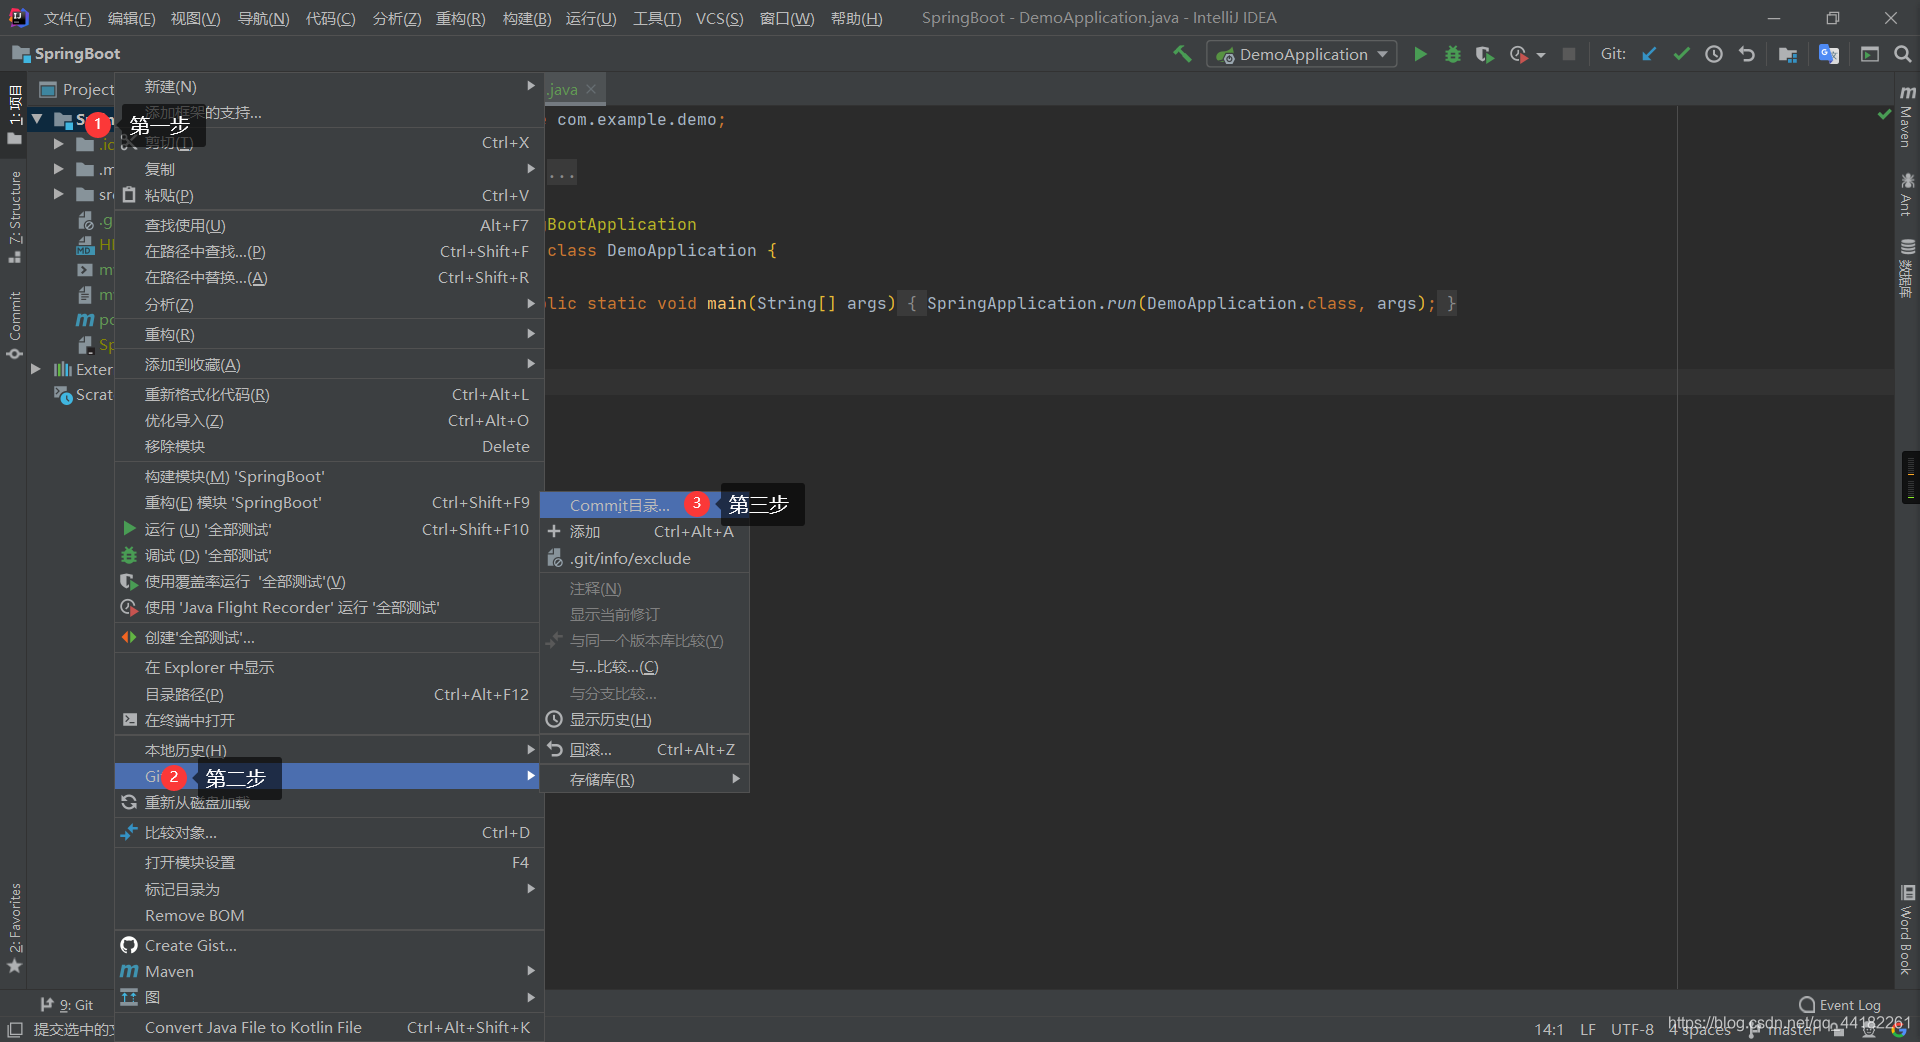Click the Build hammer icon
The image size is (1920, 1042).
[x=1182, y=54]
